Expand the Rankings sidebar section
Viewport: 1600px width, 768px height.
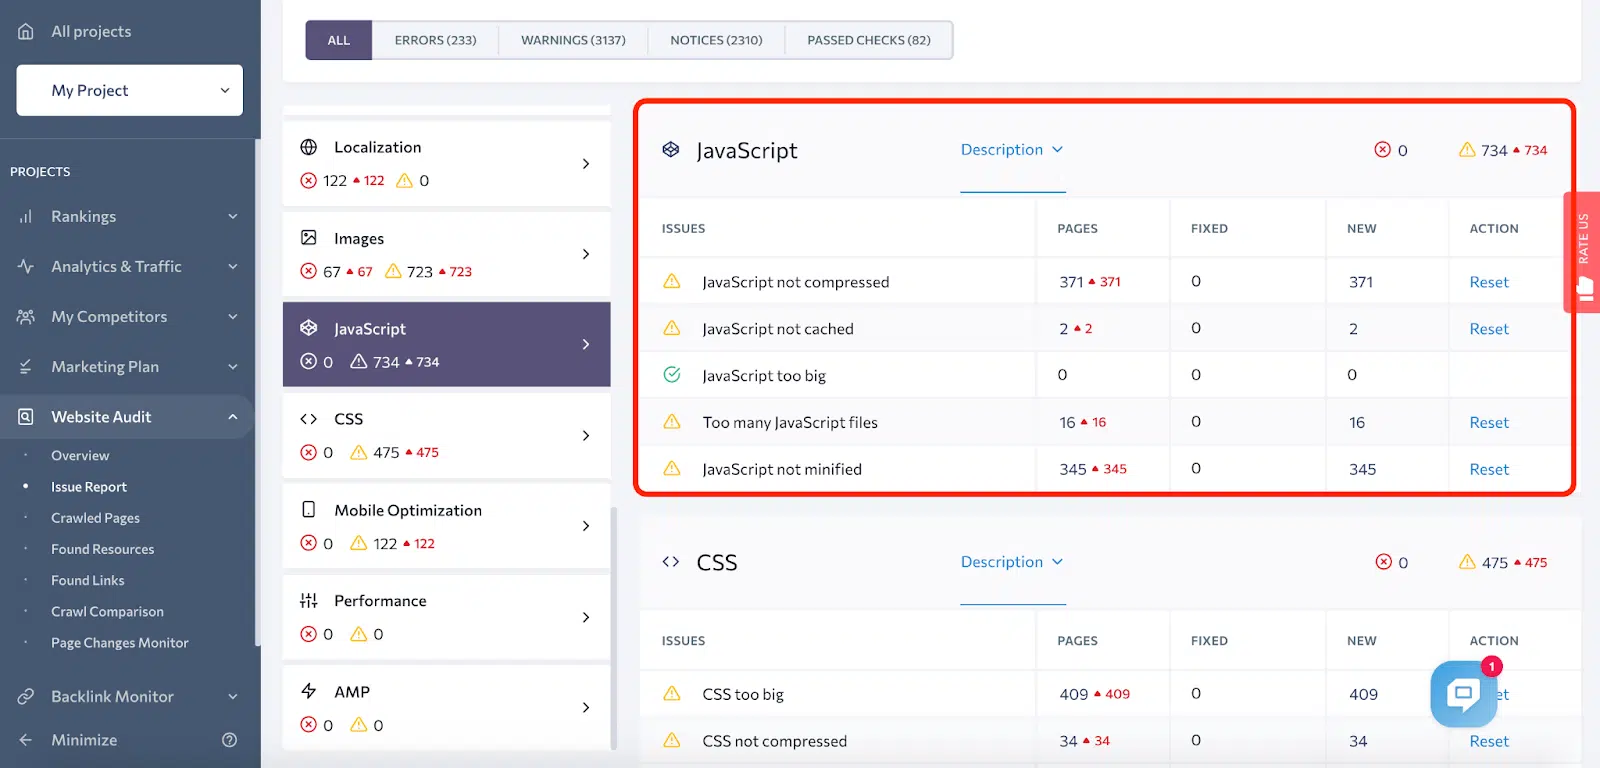coord(232,216)
